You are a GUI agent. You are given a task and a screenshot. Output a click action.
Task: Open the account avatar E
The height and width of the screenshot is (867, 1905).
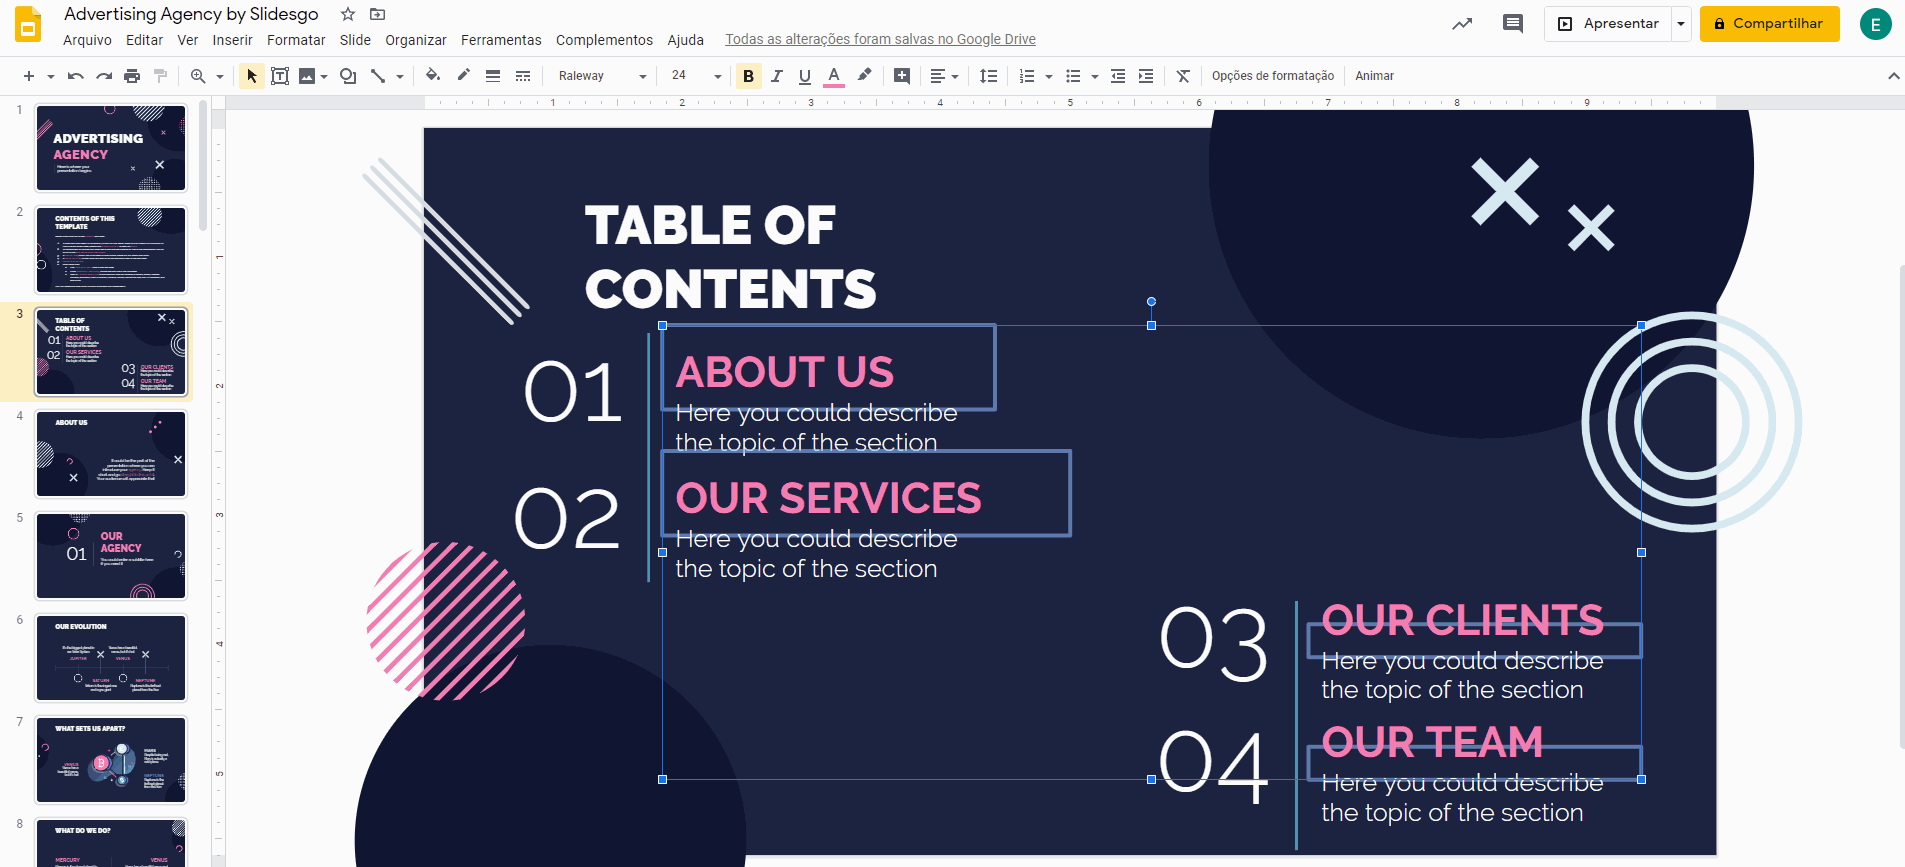tap(1875, 24)
